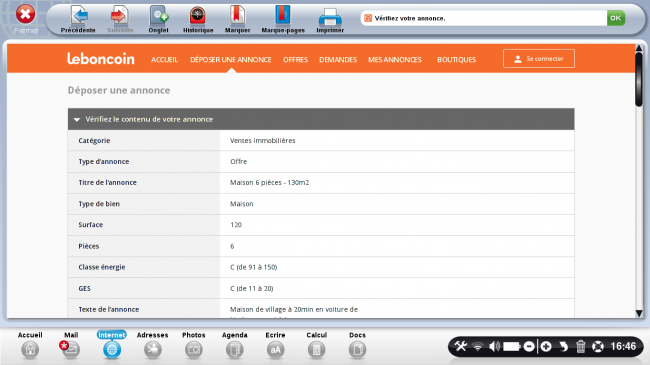Bookmark this page with Marquer

(x=237, y=19)
